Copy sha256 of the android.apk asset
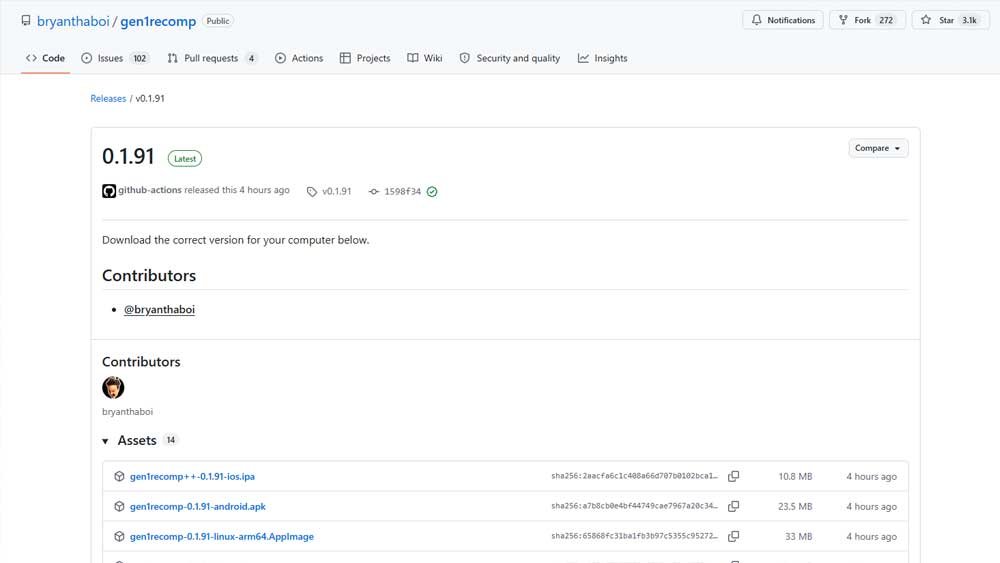1000x563 pixels. tap(733, 506)
